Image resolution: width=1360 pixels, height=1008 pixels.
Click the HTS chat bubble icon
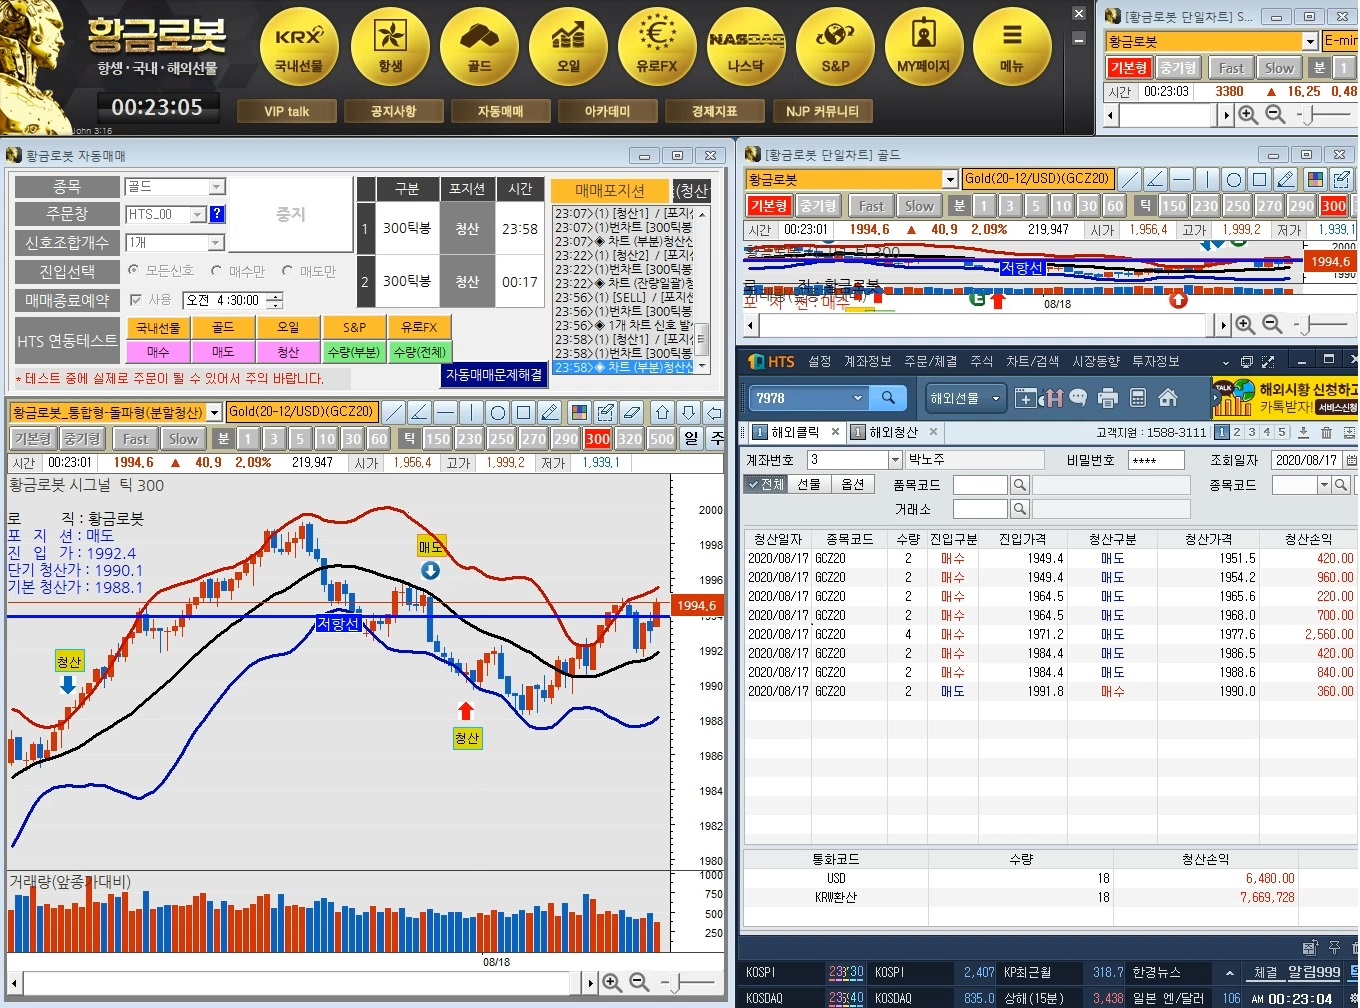1078,398
